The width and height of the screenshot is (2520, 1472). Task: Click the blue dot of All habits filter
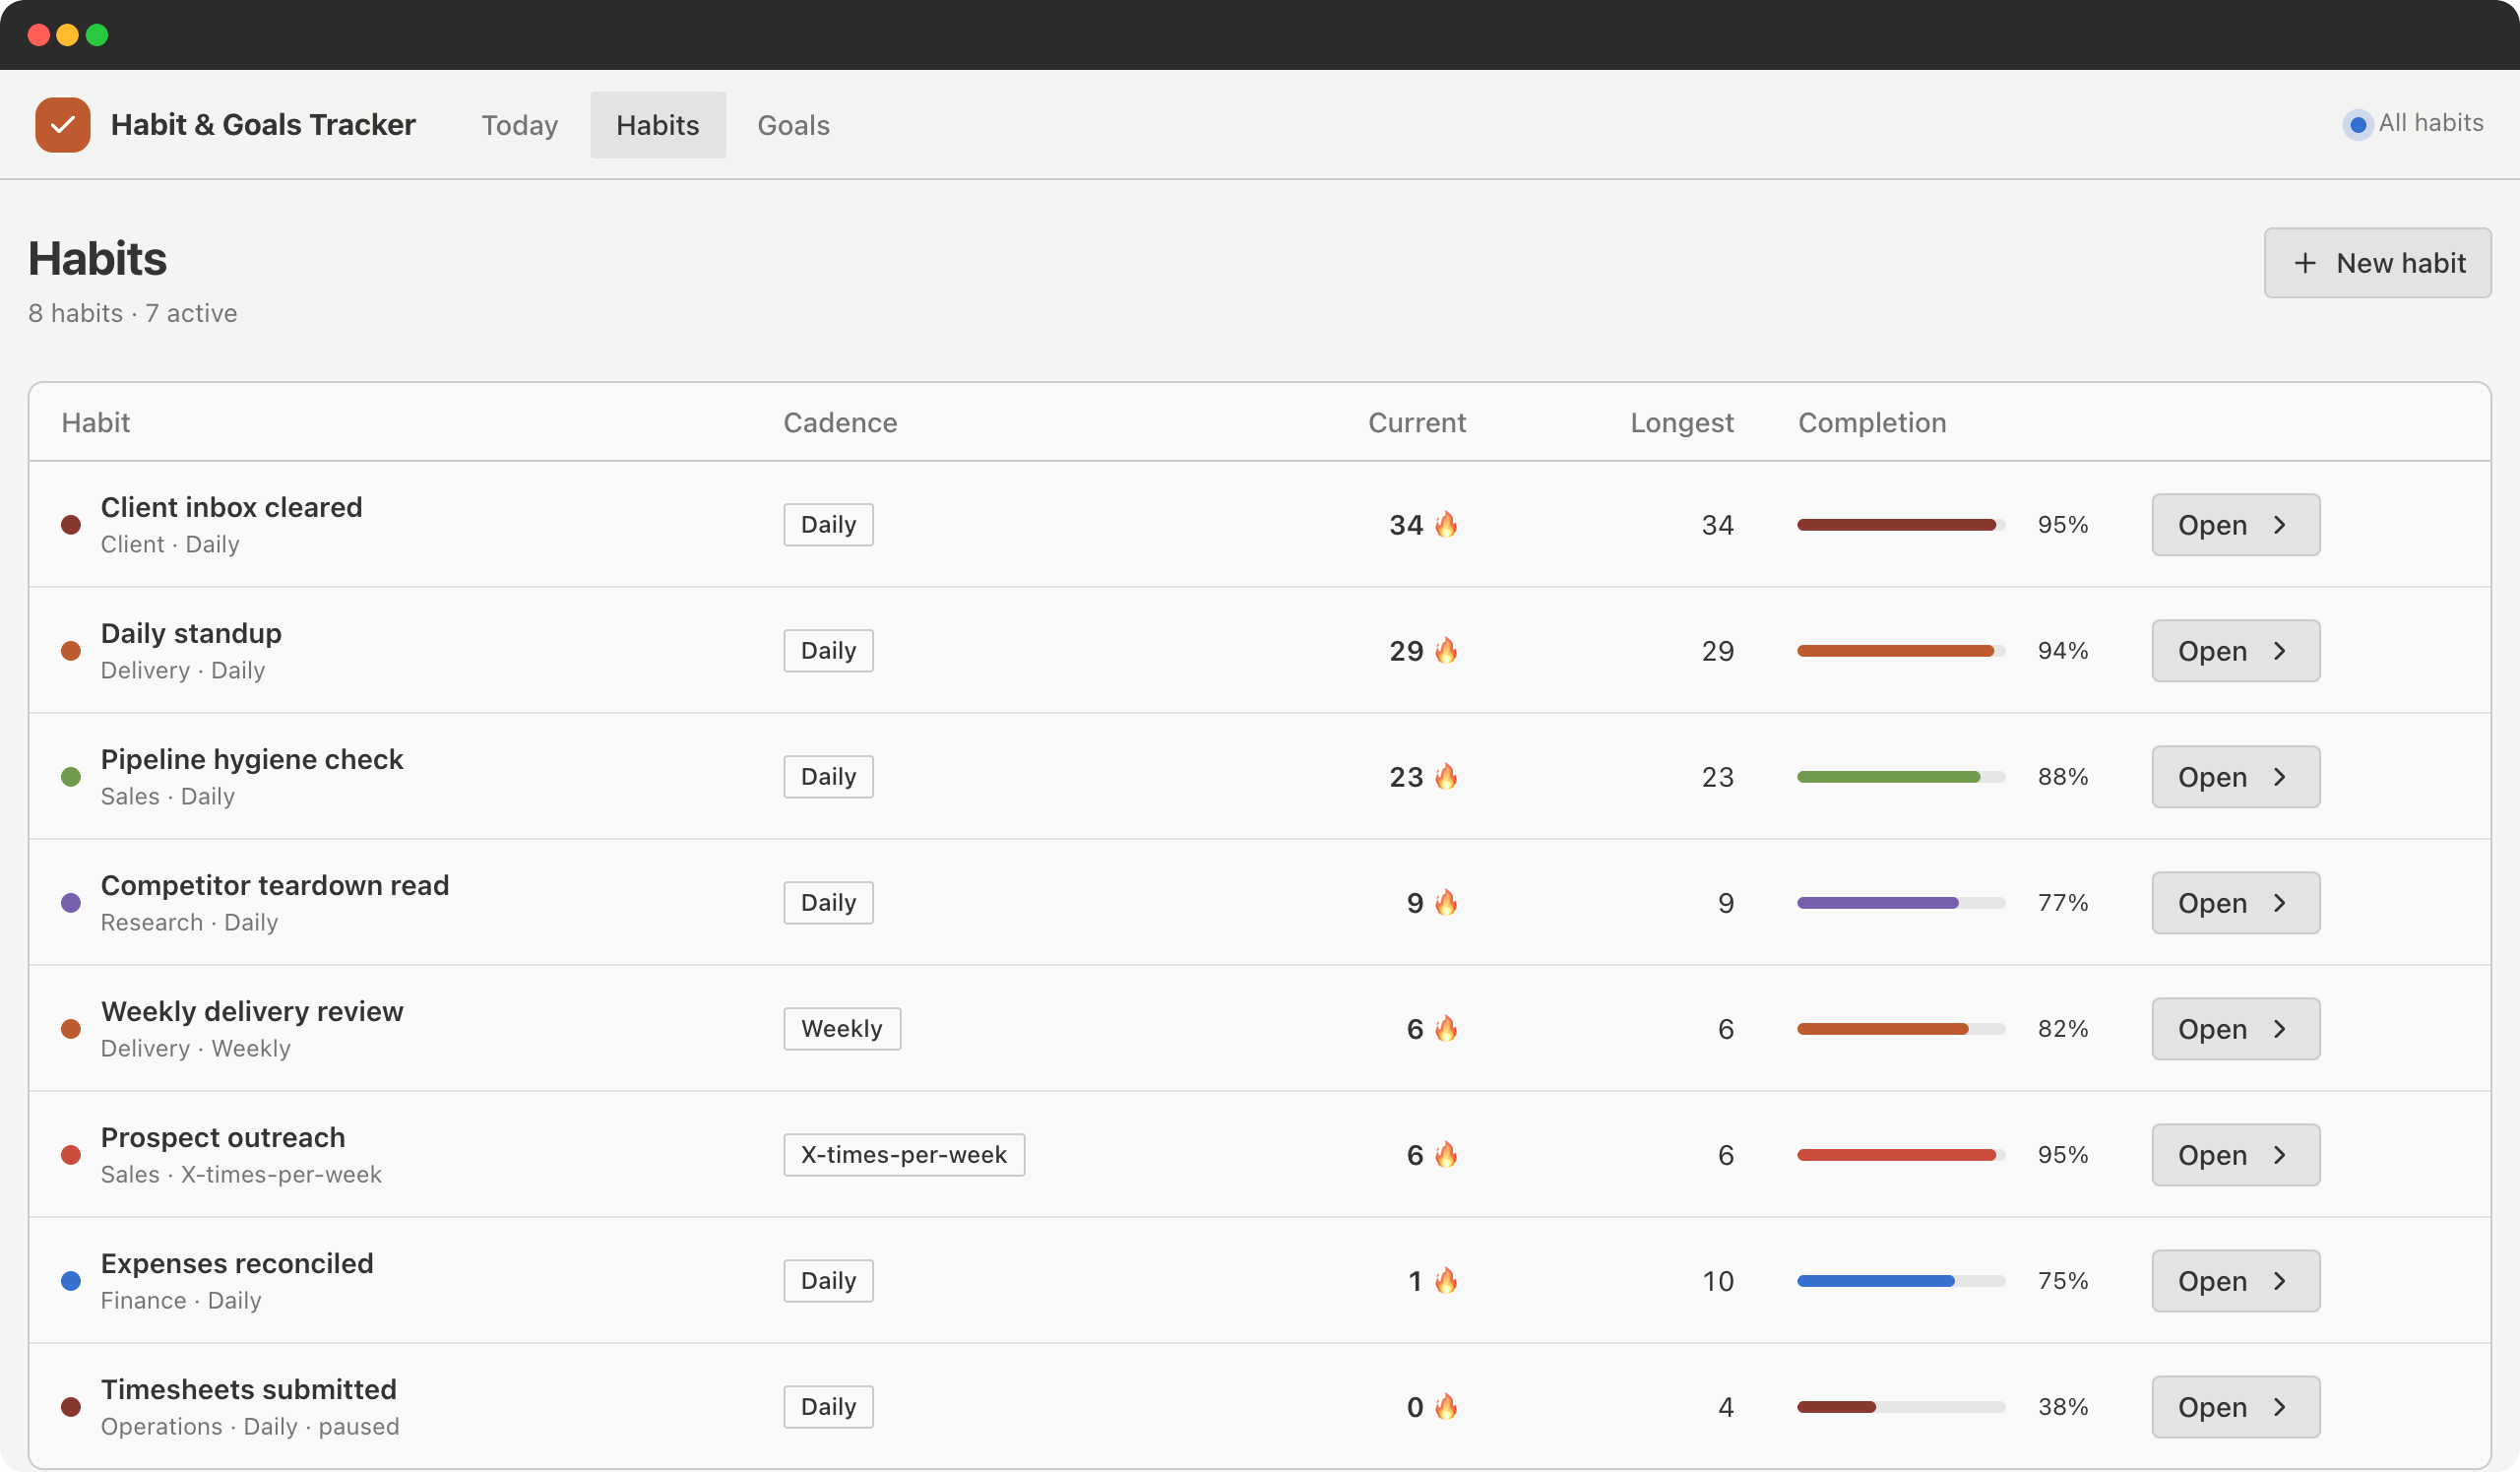click(2357, 125)
